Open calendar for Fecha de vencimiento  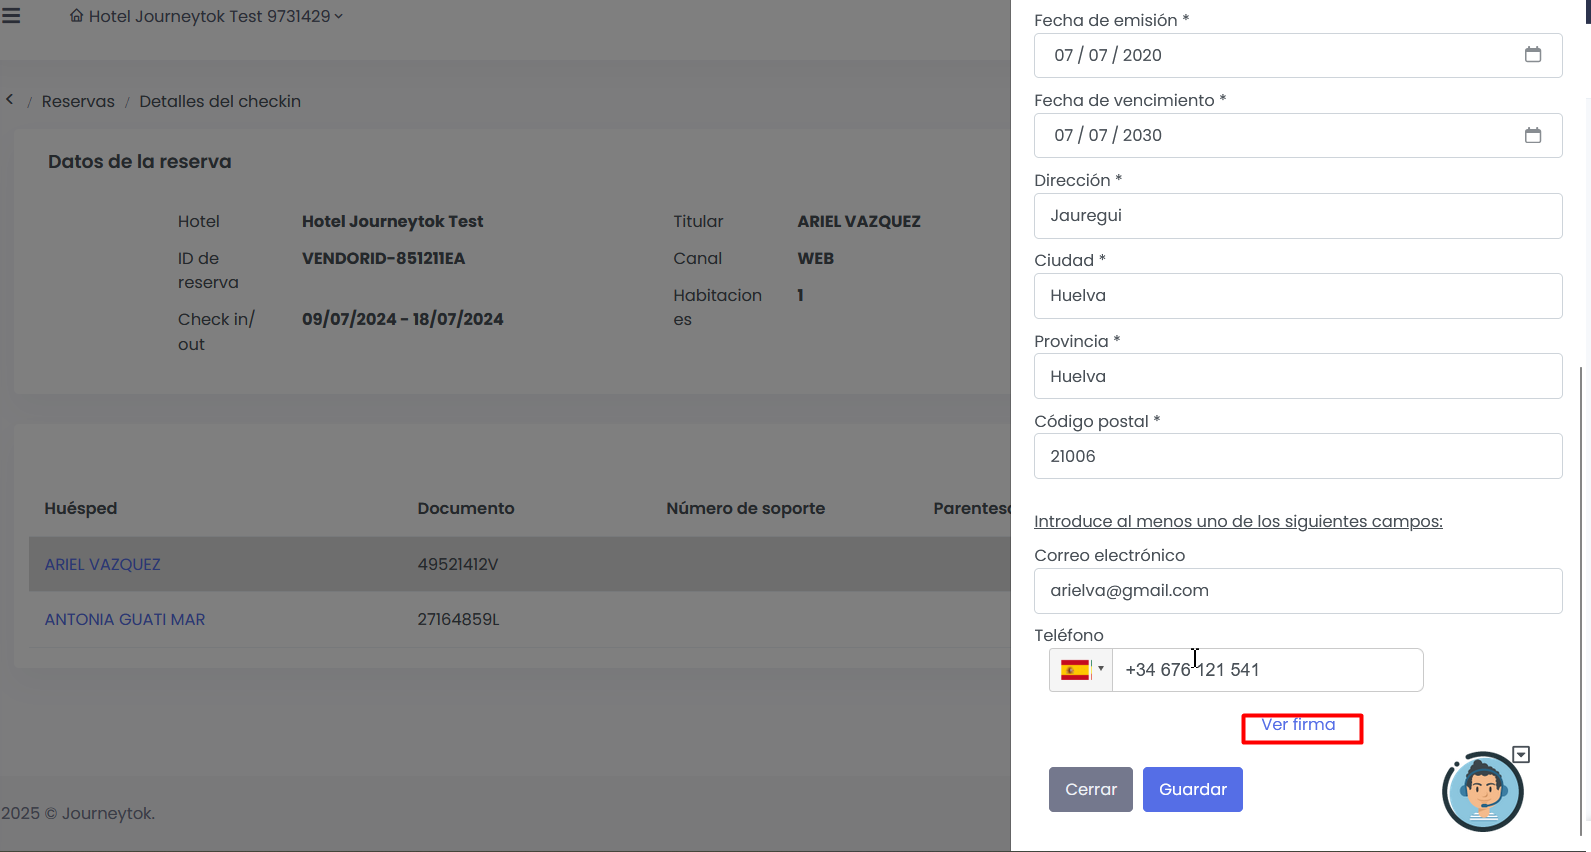[x=1532, y=135]
